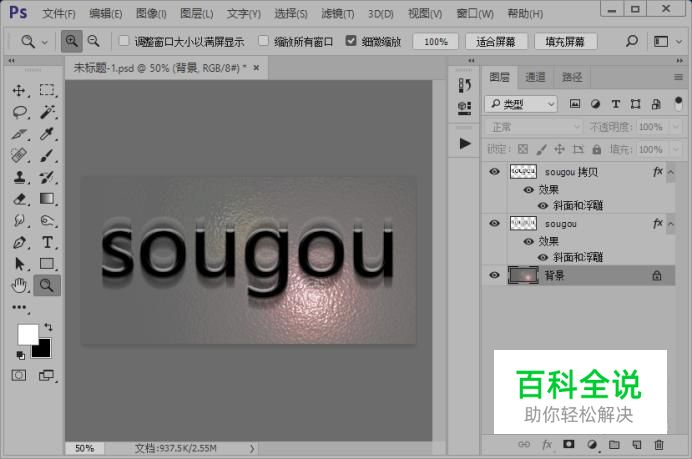Switch to the 通道 tab
The image size is (692, 459).
[535, 78]
